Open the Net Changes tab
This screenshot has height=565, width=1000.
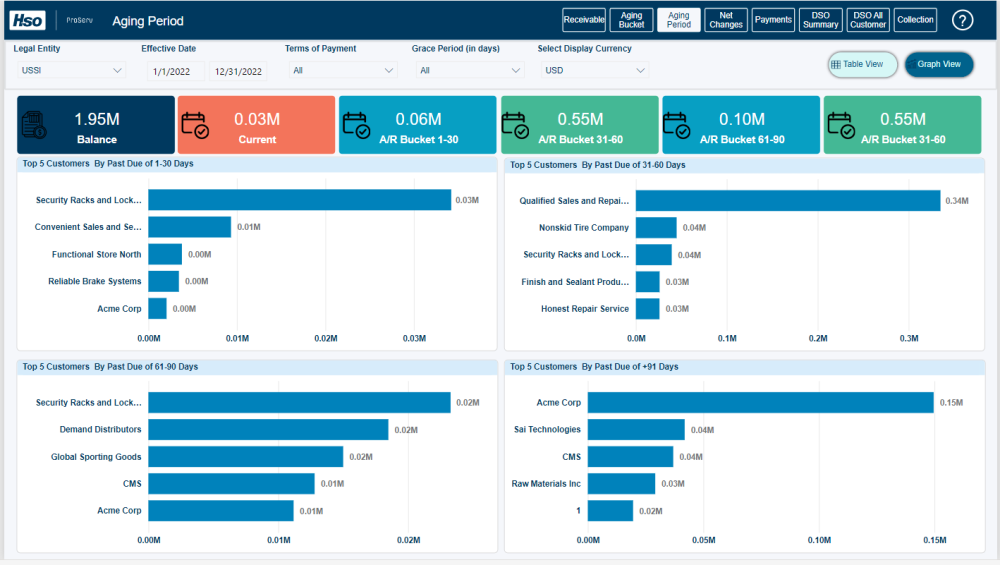(726, 20)
